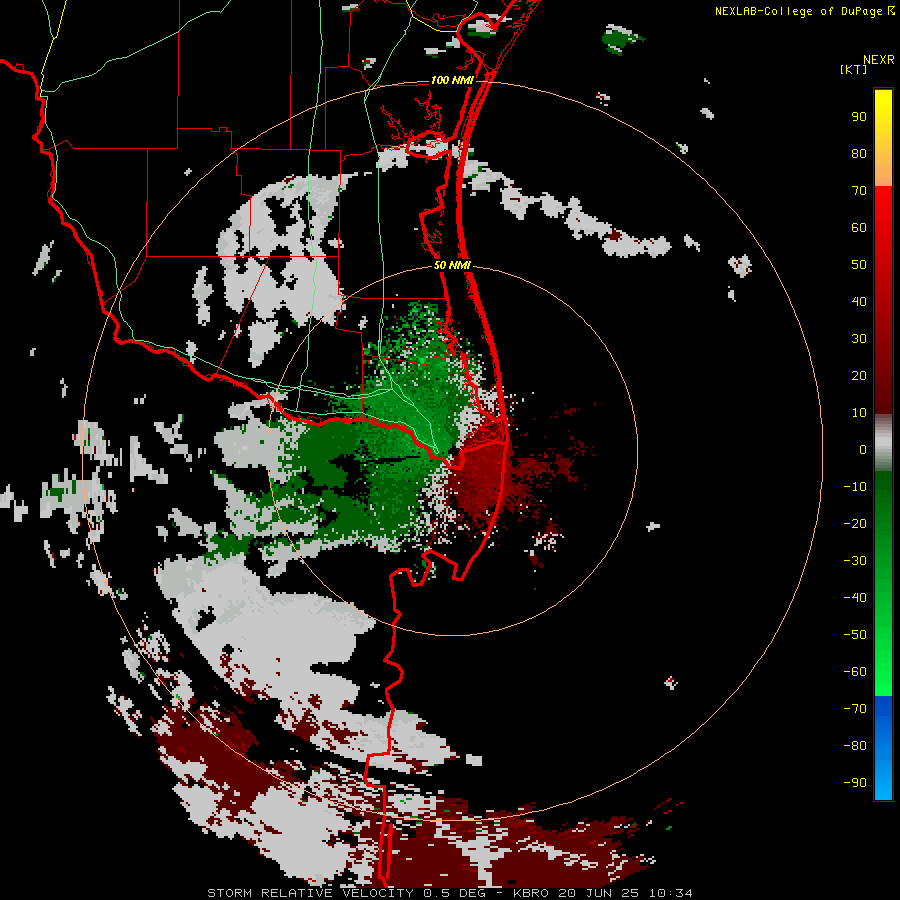Click the -80 tick label on scale

coord(855,746)
